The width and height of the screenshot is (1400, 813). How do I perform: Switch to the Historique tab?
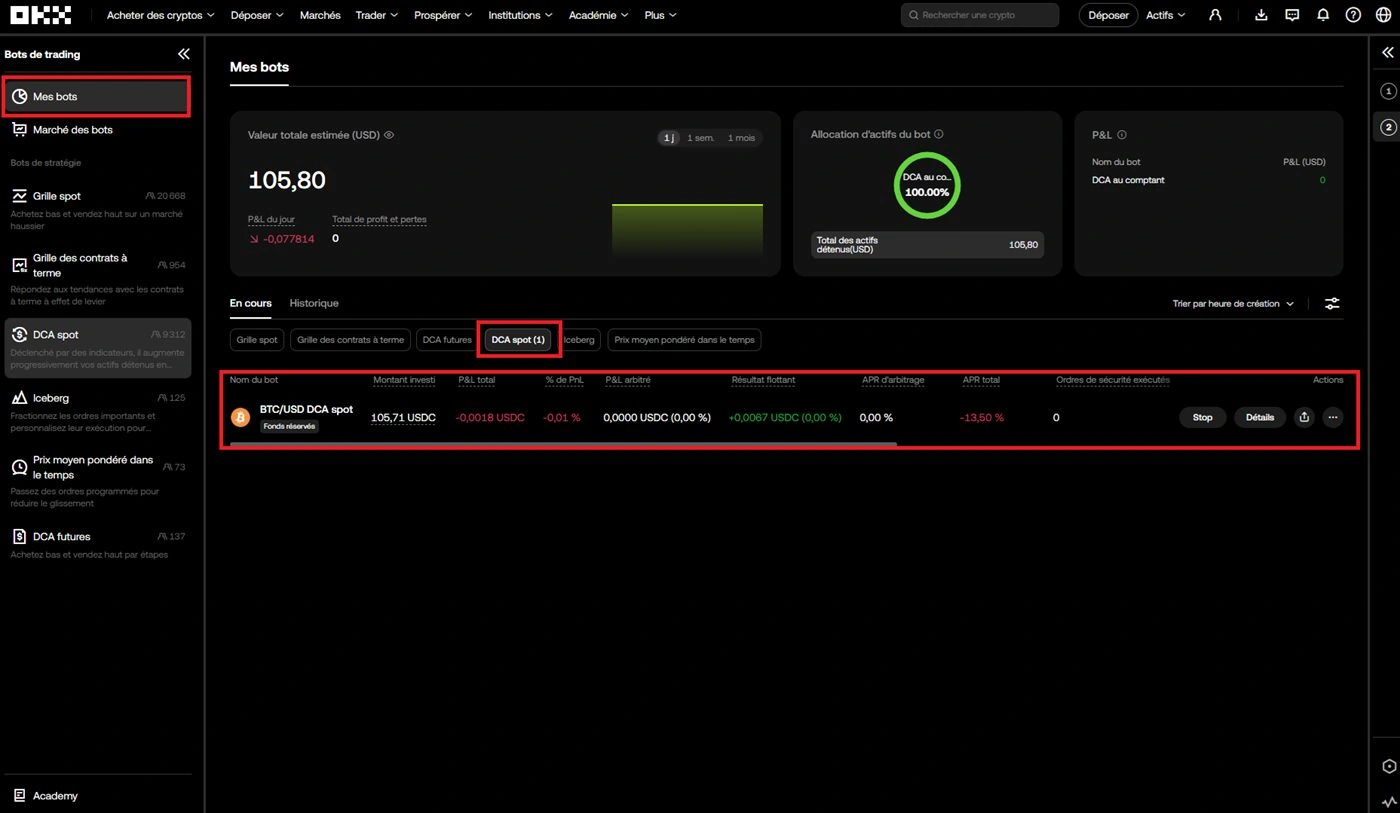coord(314,303)
